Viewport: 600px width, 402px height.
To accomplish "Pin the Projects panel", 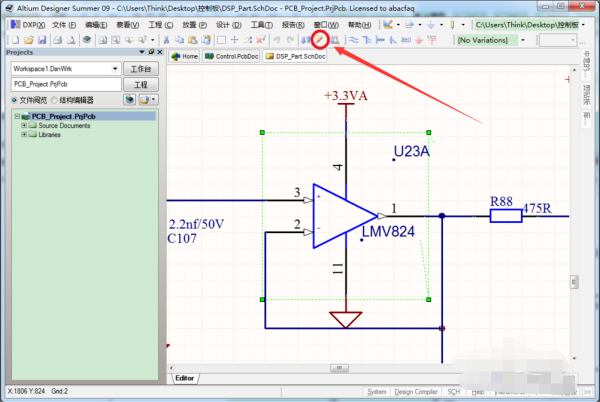I will coord(151,52).
